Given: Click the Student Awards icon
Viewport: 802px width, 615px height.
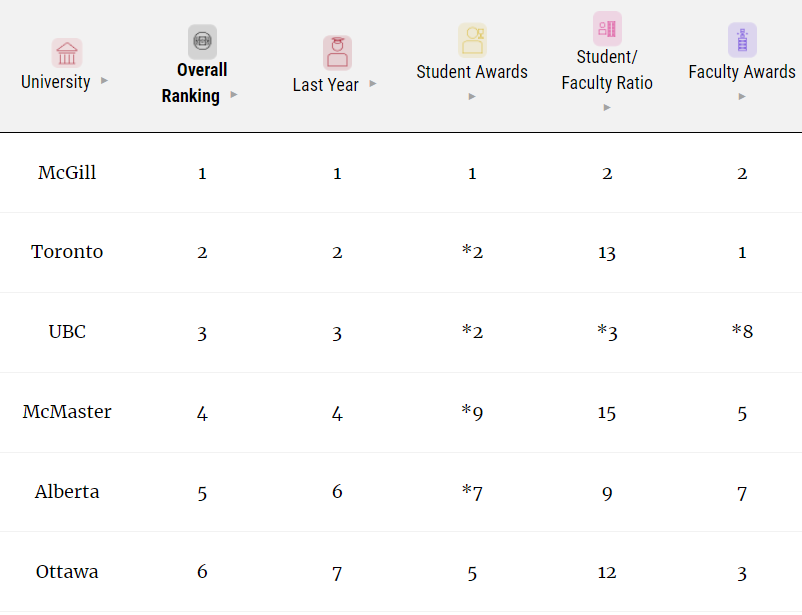Looking at the screenshot, I should 472,39.
